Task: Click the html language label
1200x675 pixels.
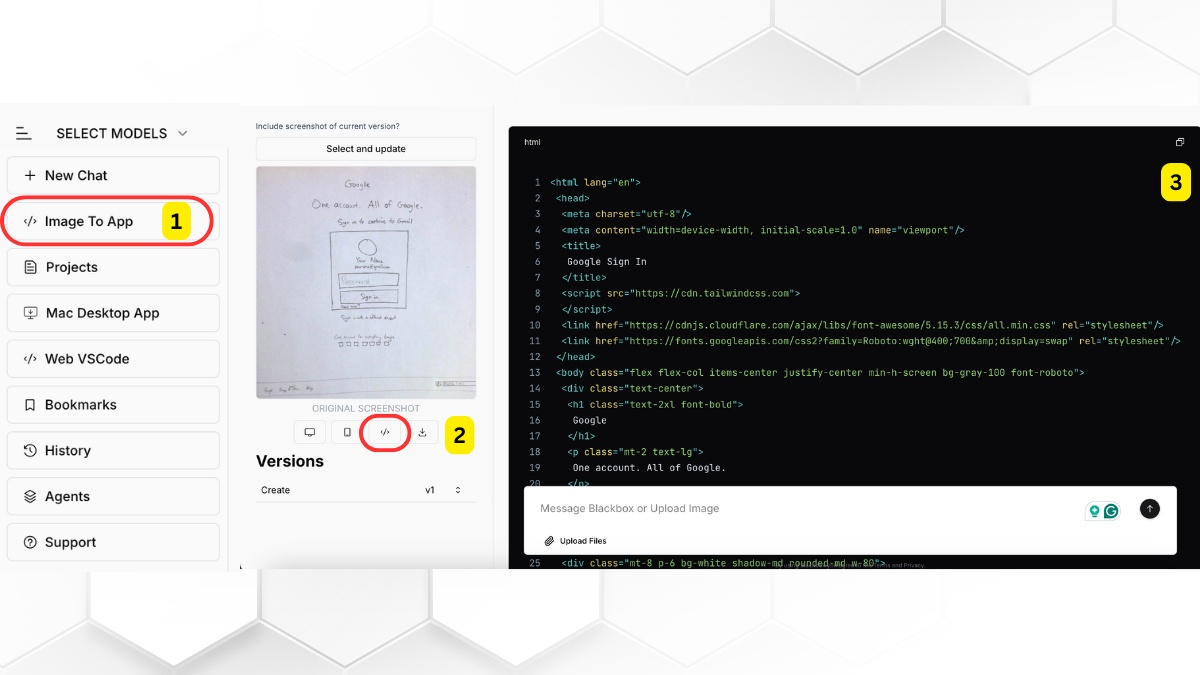Action: coord(532,142)
